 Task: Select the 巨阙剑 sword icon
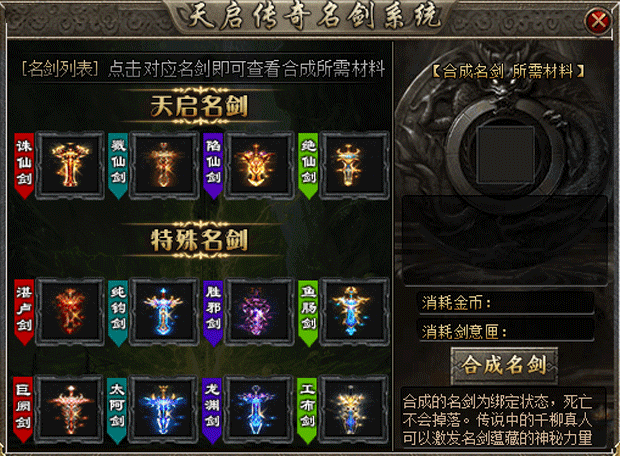[69, 409]
